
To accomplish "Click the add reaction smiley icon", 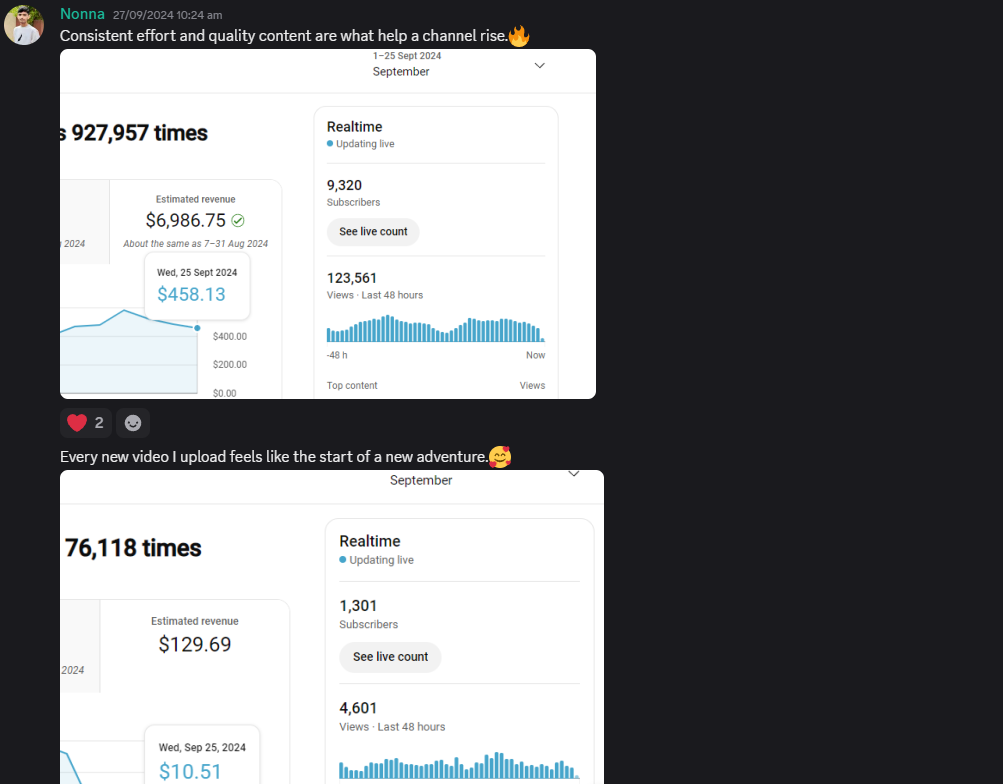I will pyautogui.click(x=133, y=423).
